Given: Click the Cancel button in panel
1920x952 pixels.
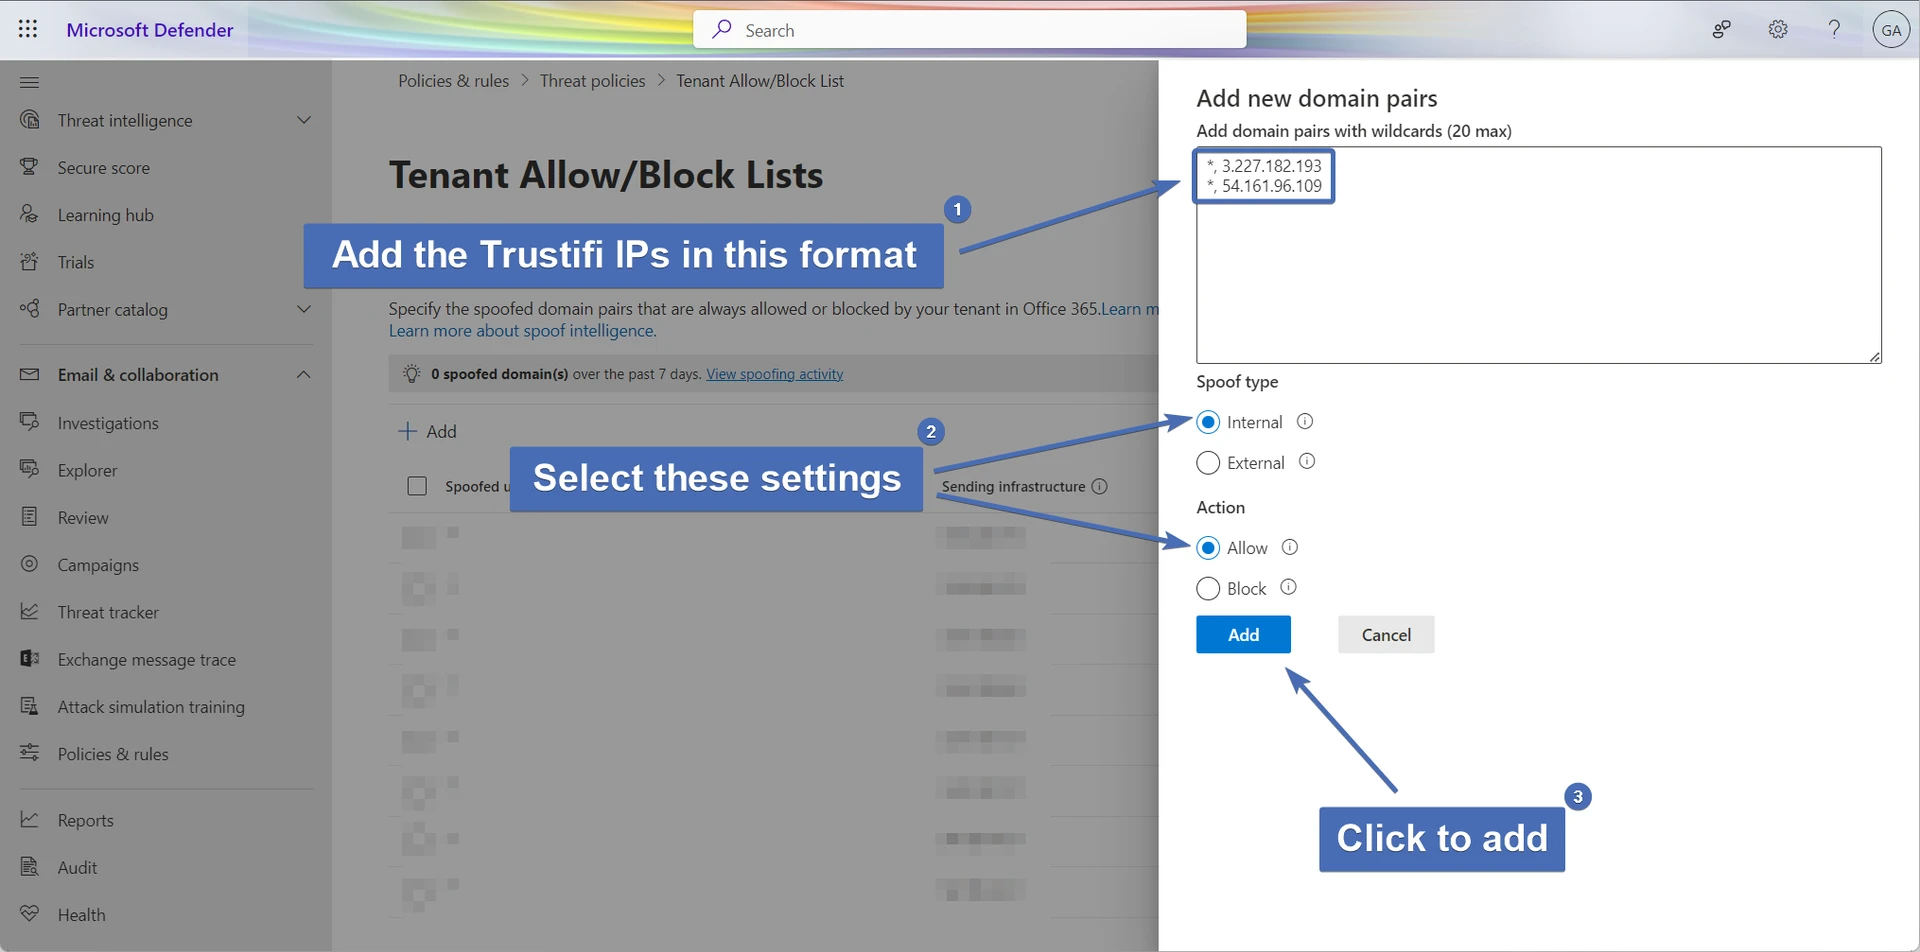Looking at the screenshot, I should pos(1385,635).
